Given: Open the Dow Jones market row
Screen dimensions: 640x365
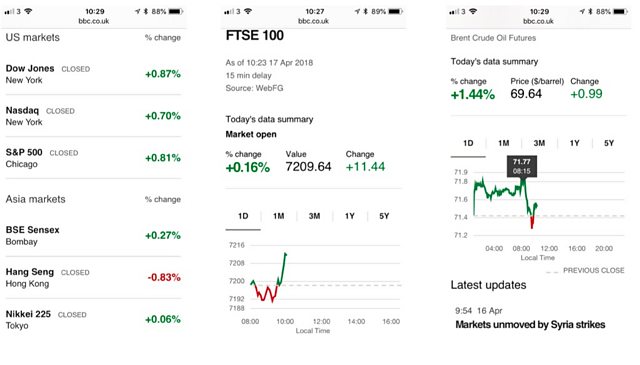Looking at the screenshot, I should [x=93, y=74].
